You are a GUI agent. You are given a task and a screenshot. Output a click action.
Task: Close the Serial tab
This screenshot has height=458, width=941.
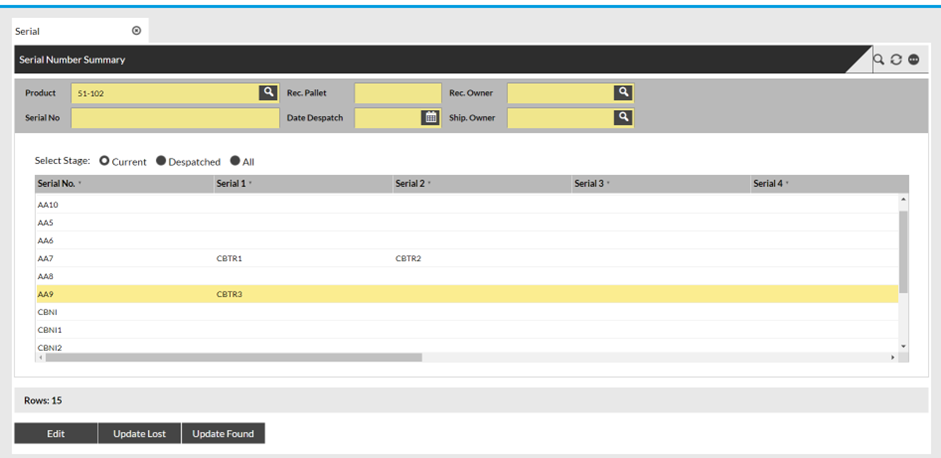[136, 31]
